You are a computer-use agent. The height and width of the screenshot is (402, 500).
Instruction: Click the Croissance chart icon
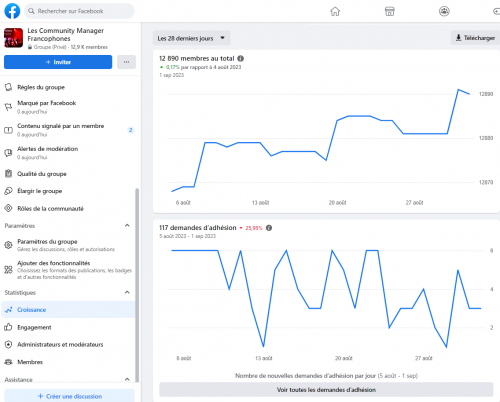tap(8, 310)
